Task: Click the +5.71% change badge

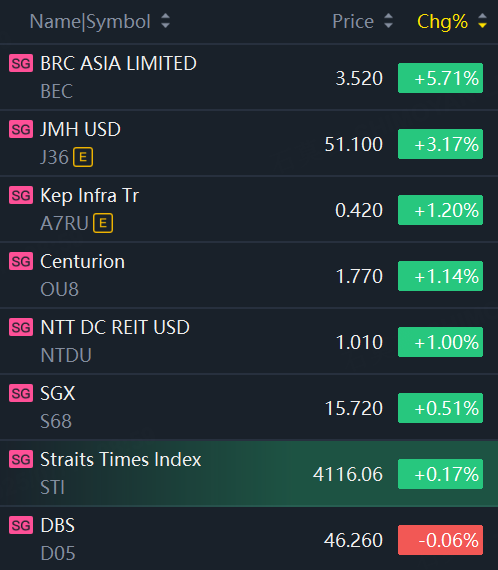Action: coord(440,78)
